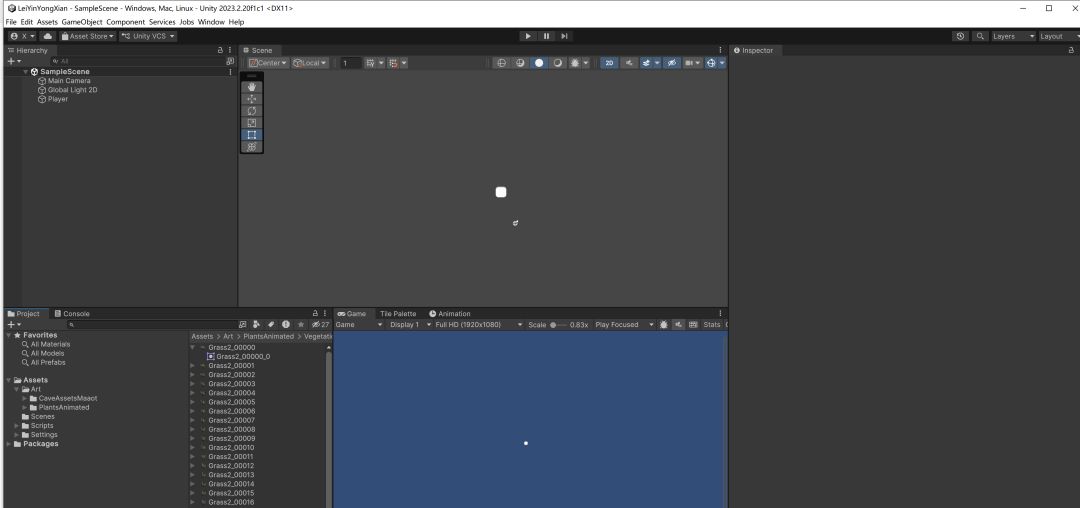The image size is (1080, 508).
Task: Select the Move tool in Scene
Action: [x=252, y=99]
